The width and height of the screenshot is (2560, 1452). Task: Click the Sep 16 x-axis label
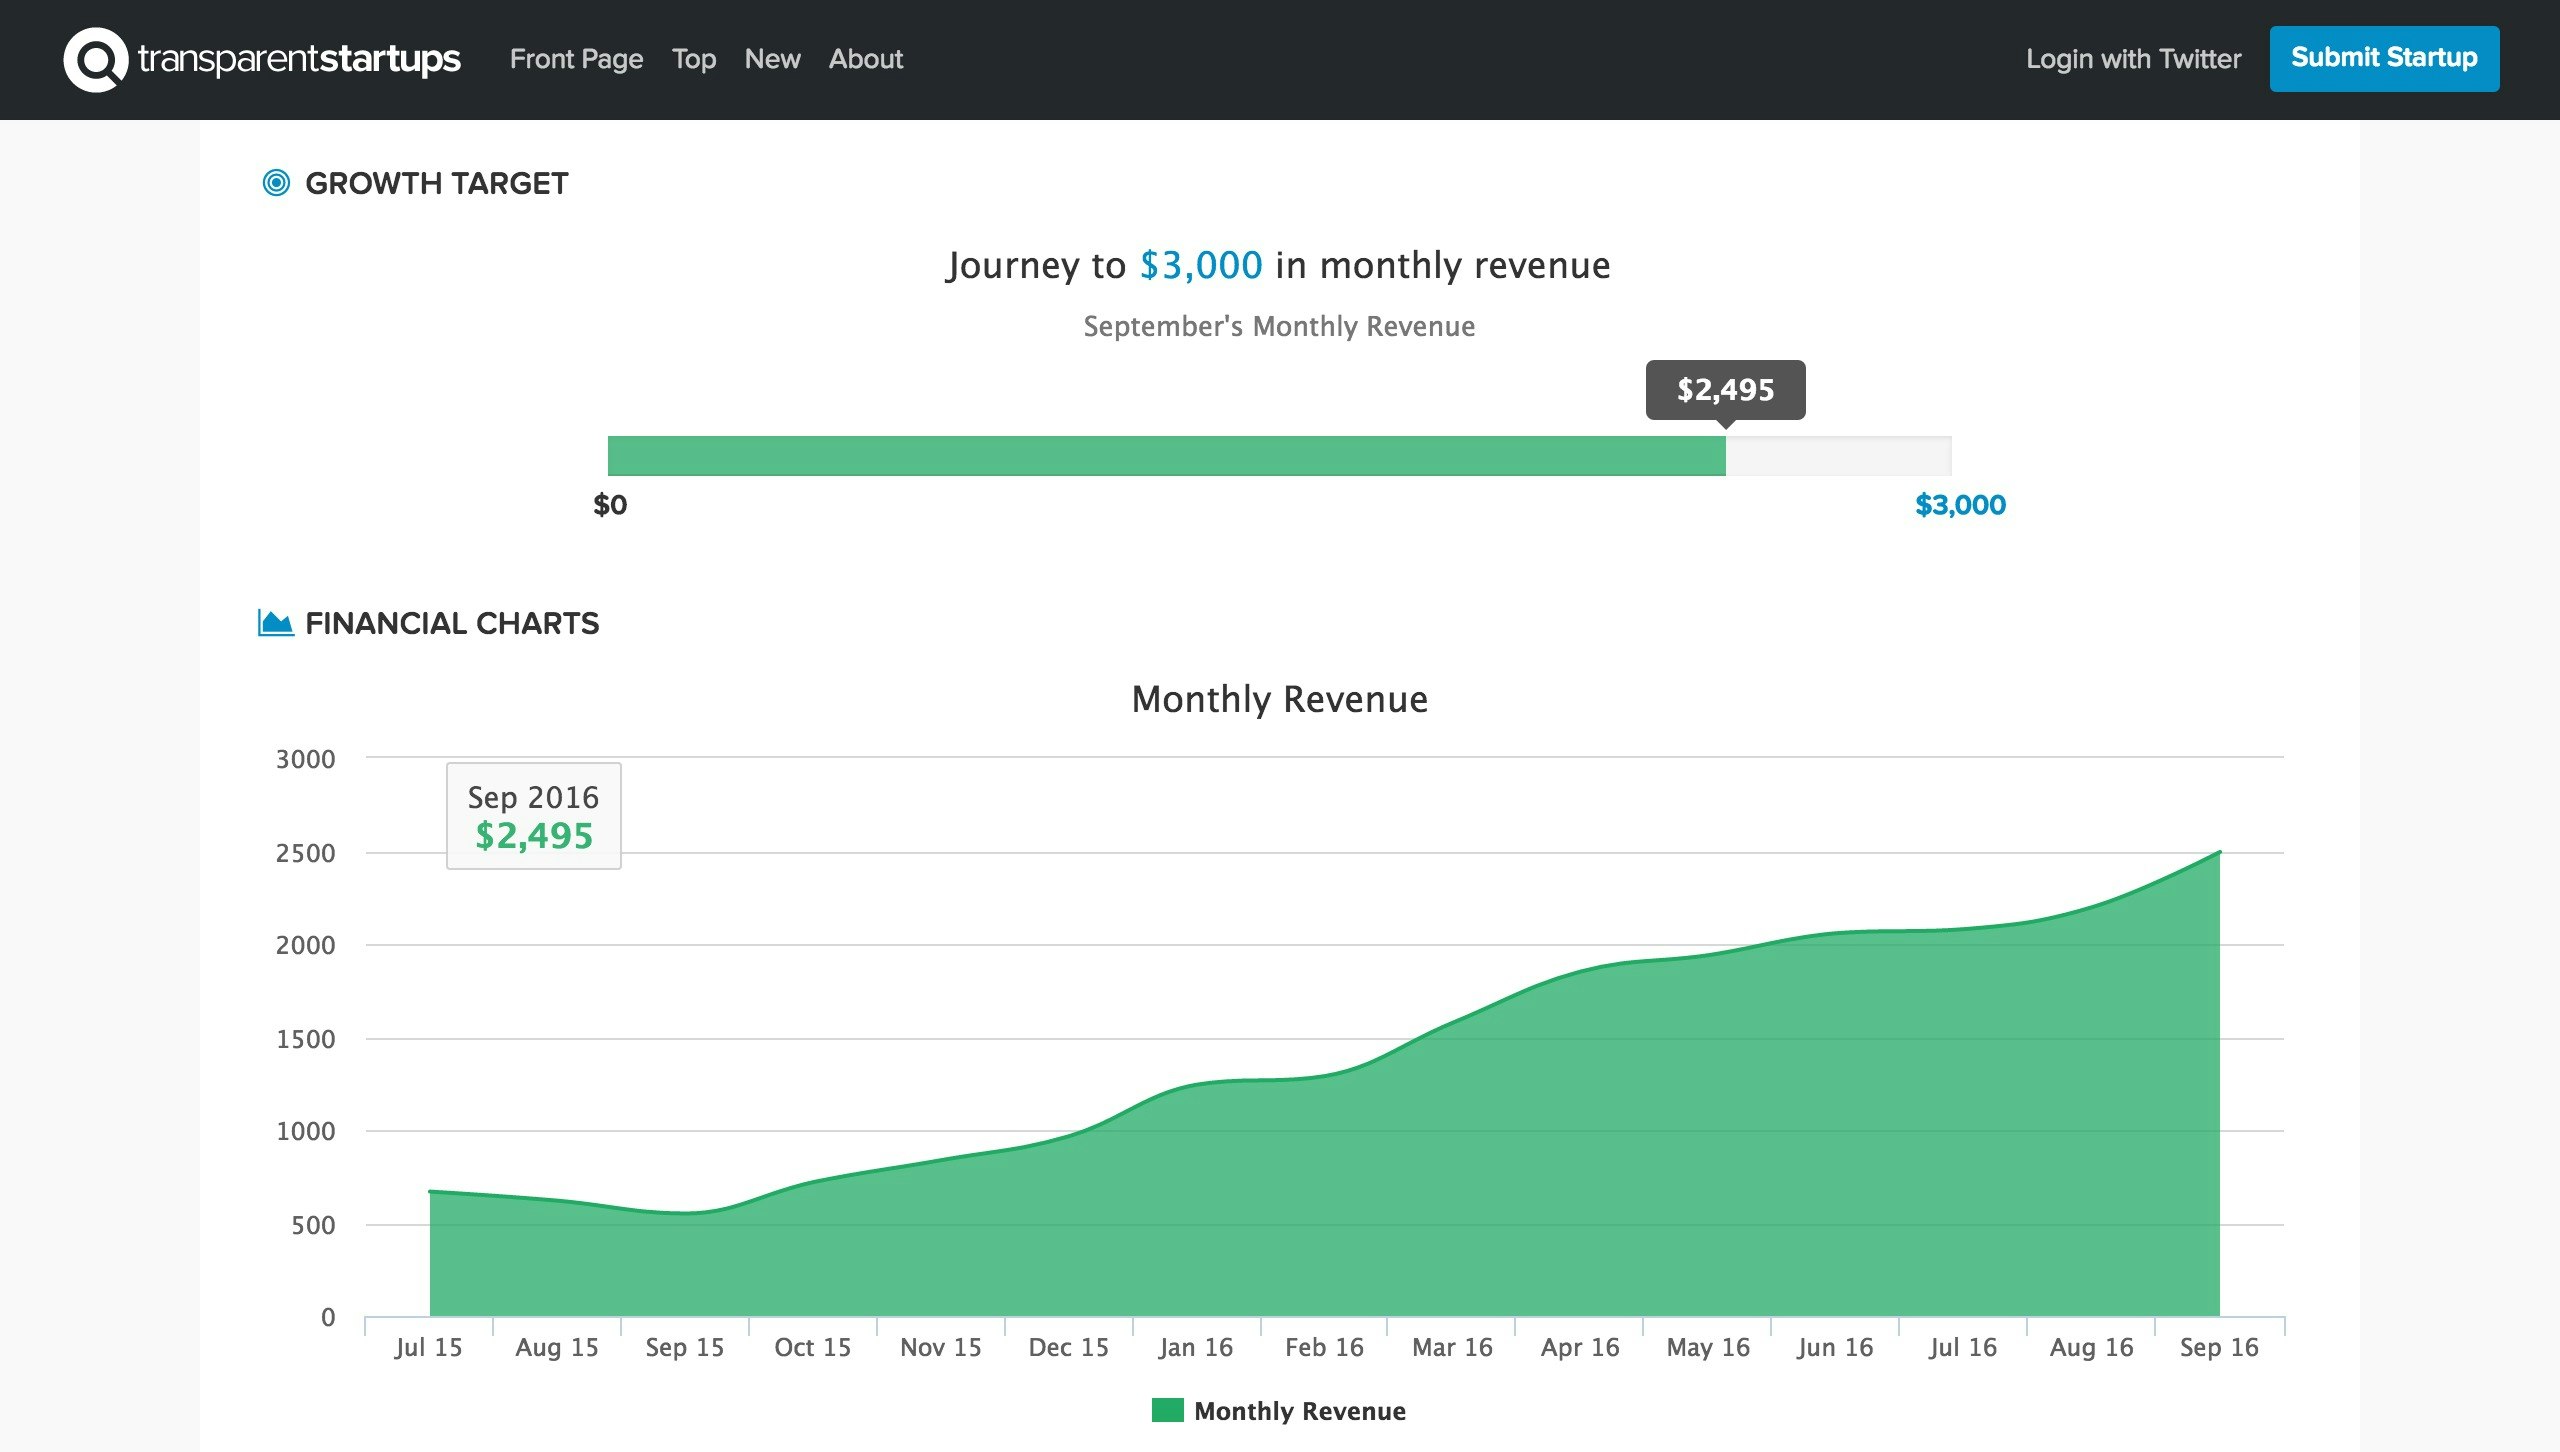point(2218,1347)
